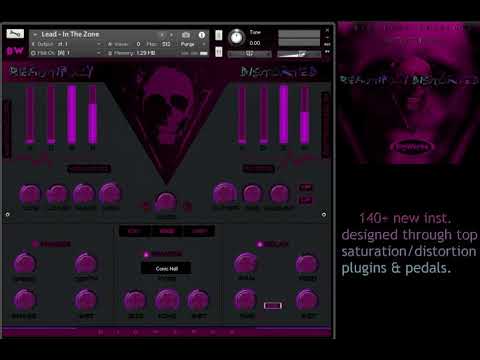Screen dimensions: 480x360
Task: Click the small icon left of the center knob
Action: tap(146, 206)
